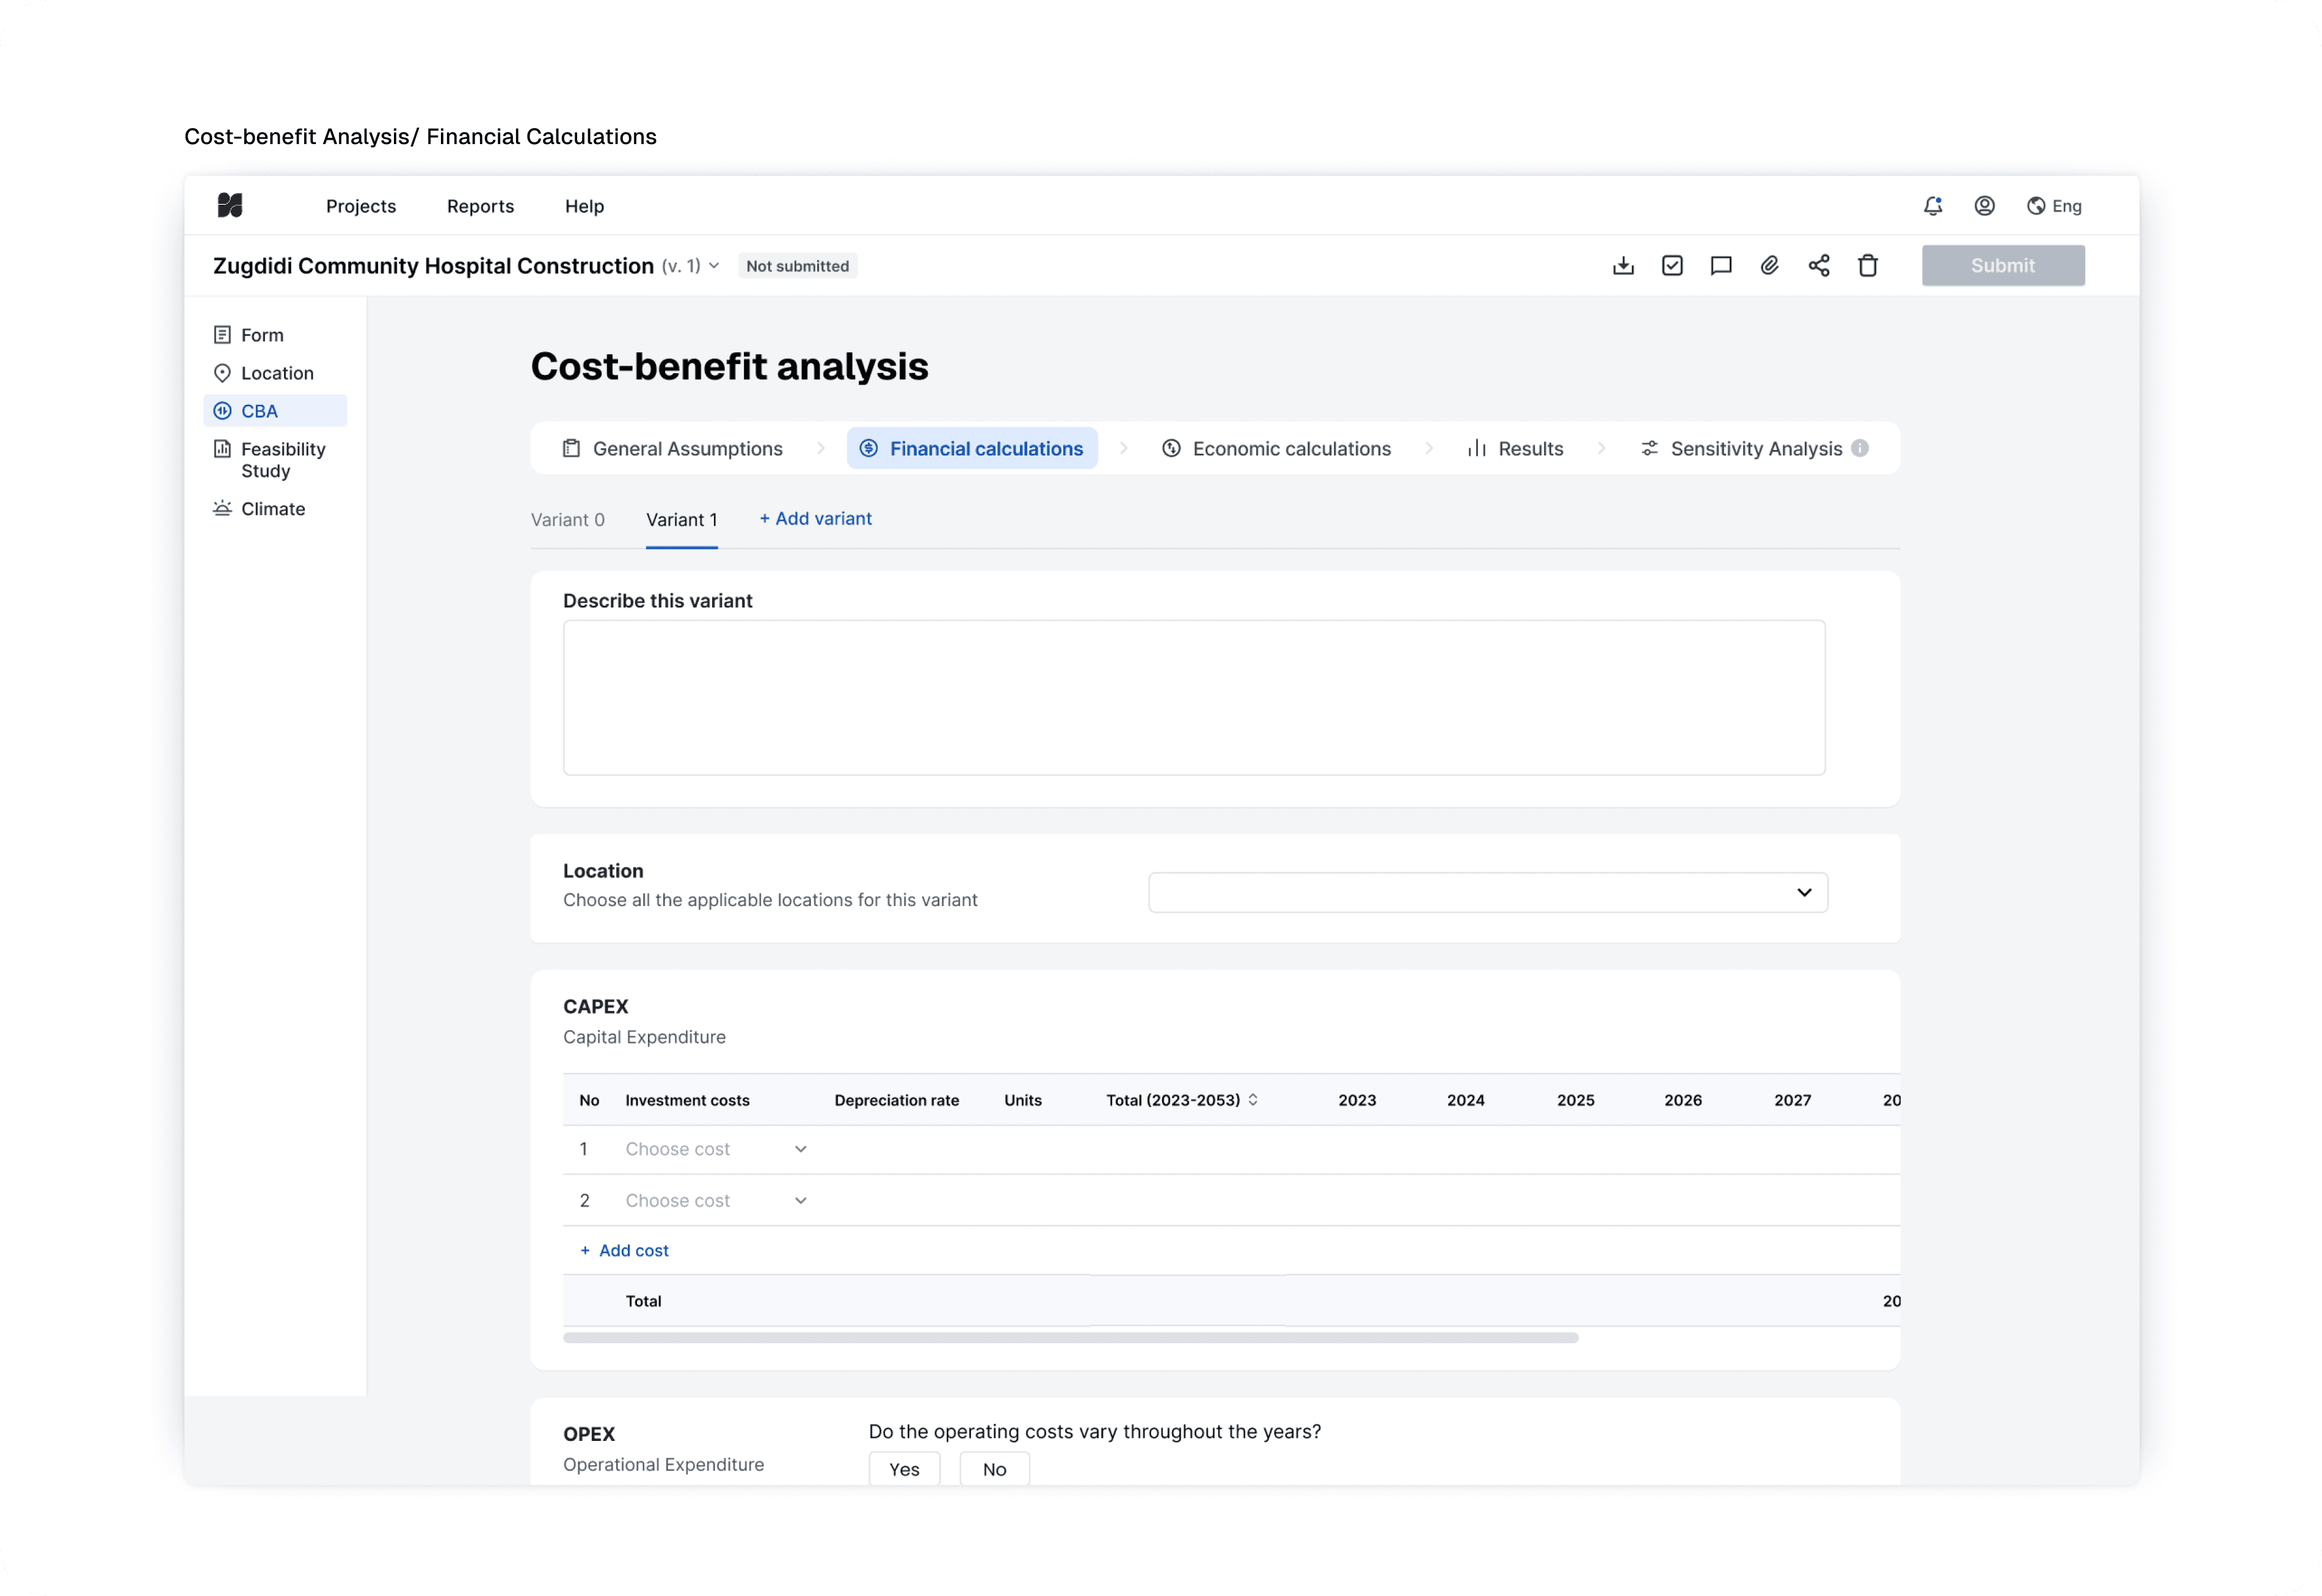Click the checklist validation icon
The image size is (2322, 1596).
(x=1672, y=266)
